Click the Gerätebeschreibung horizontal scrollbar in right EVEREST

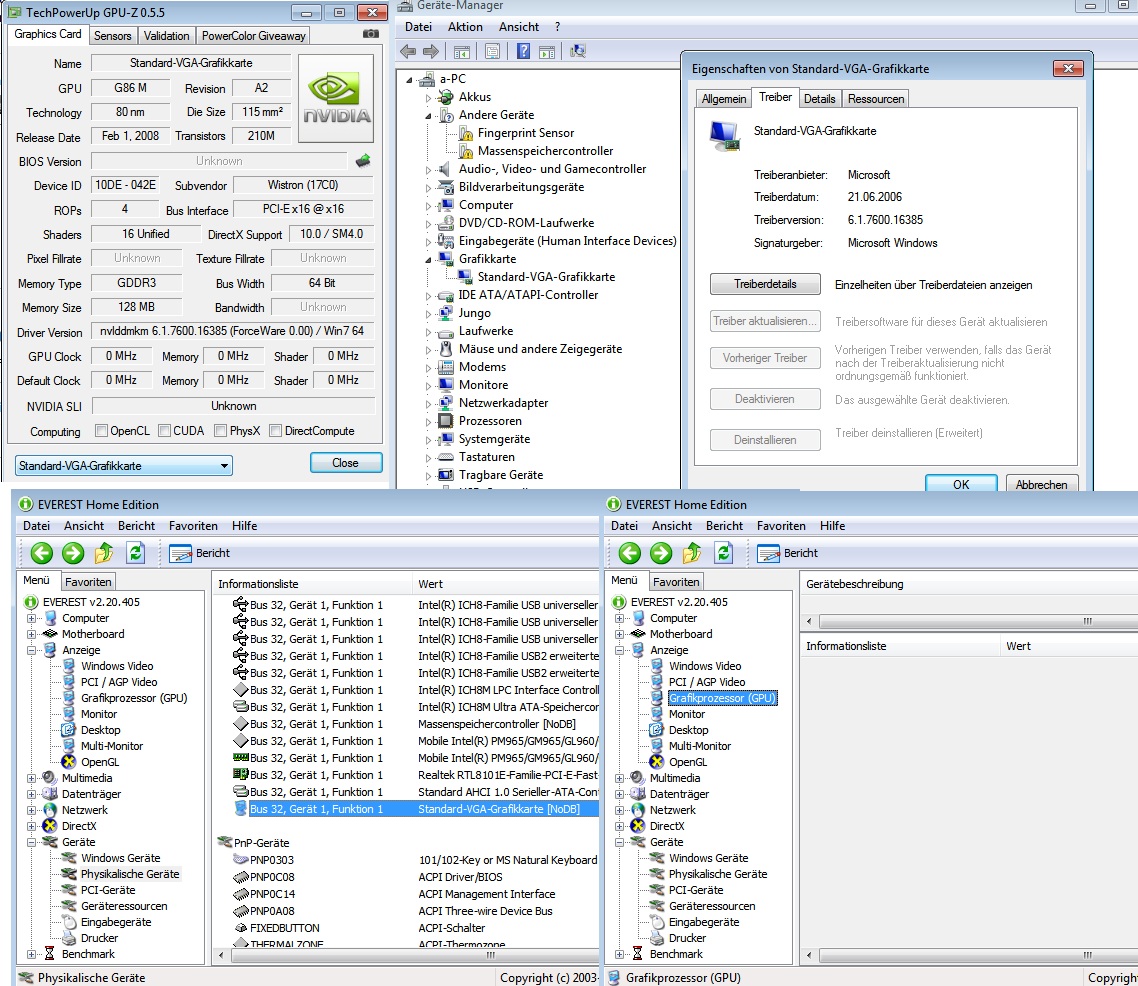(x=970, y=621)
